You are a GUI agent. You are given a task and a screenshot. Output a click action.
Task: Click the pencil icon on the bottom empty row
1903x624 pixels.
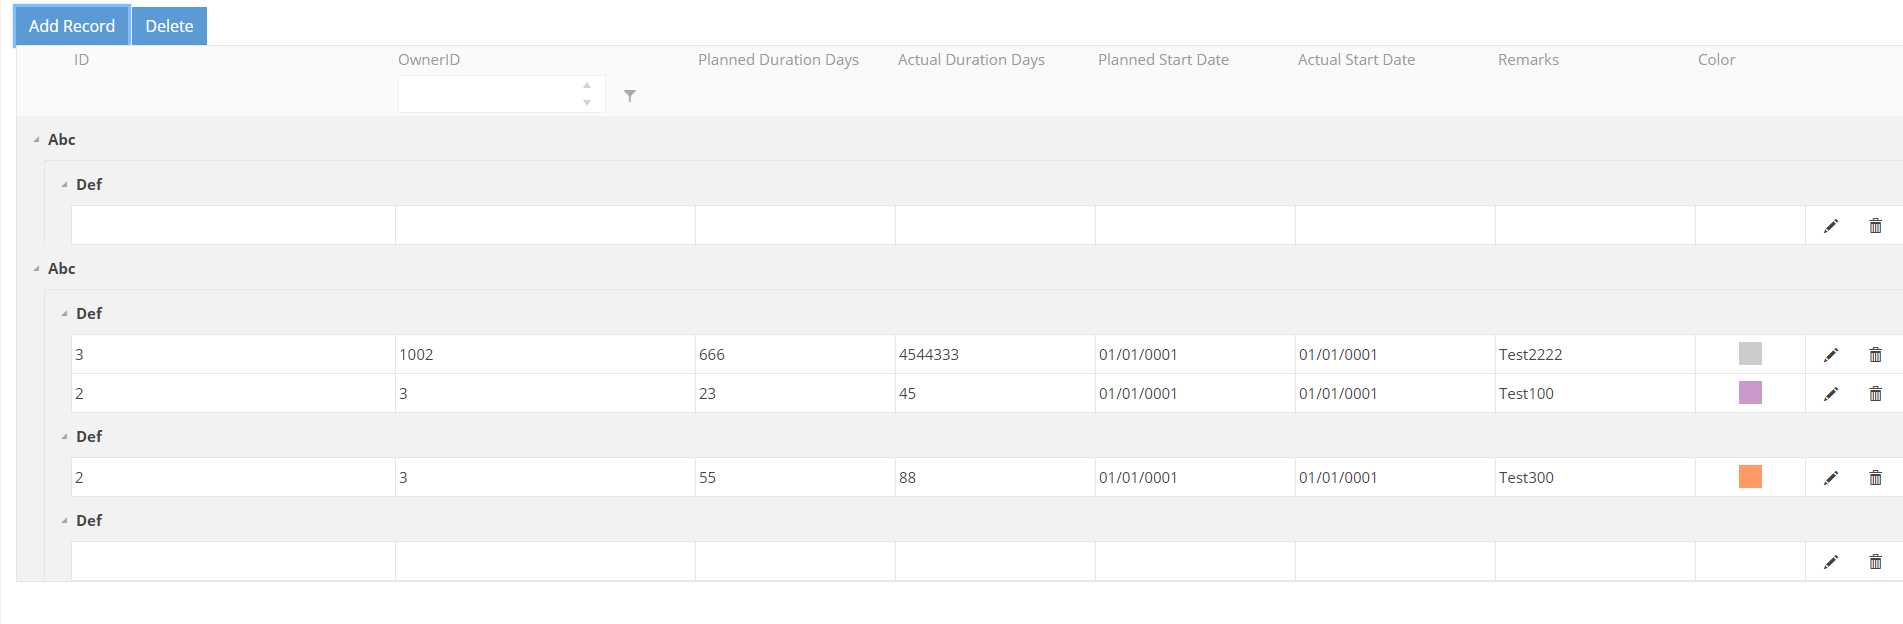click(x=1830, y=562)
